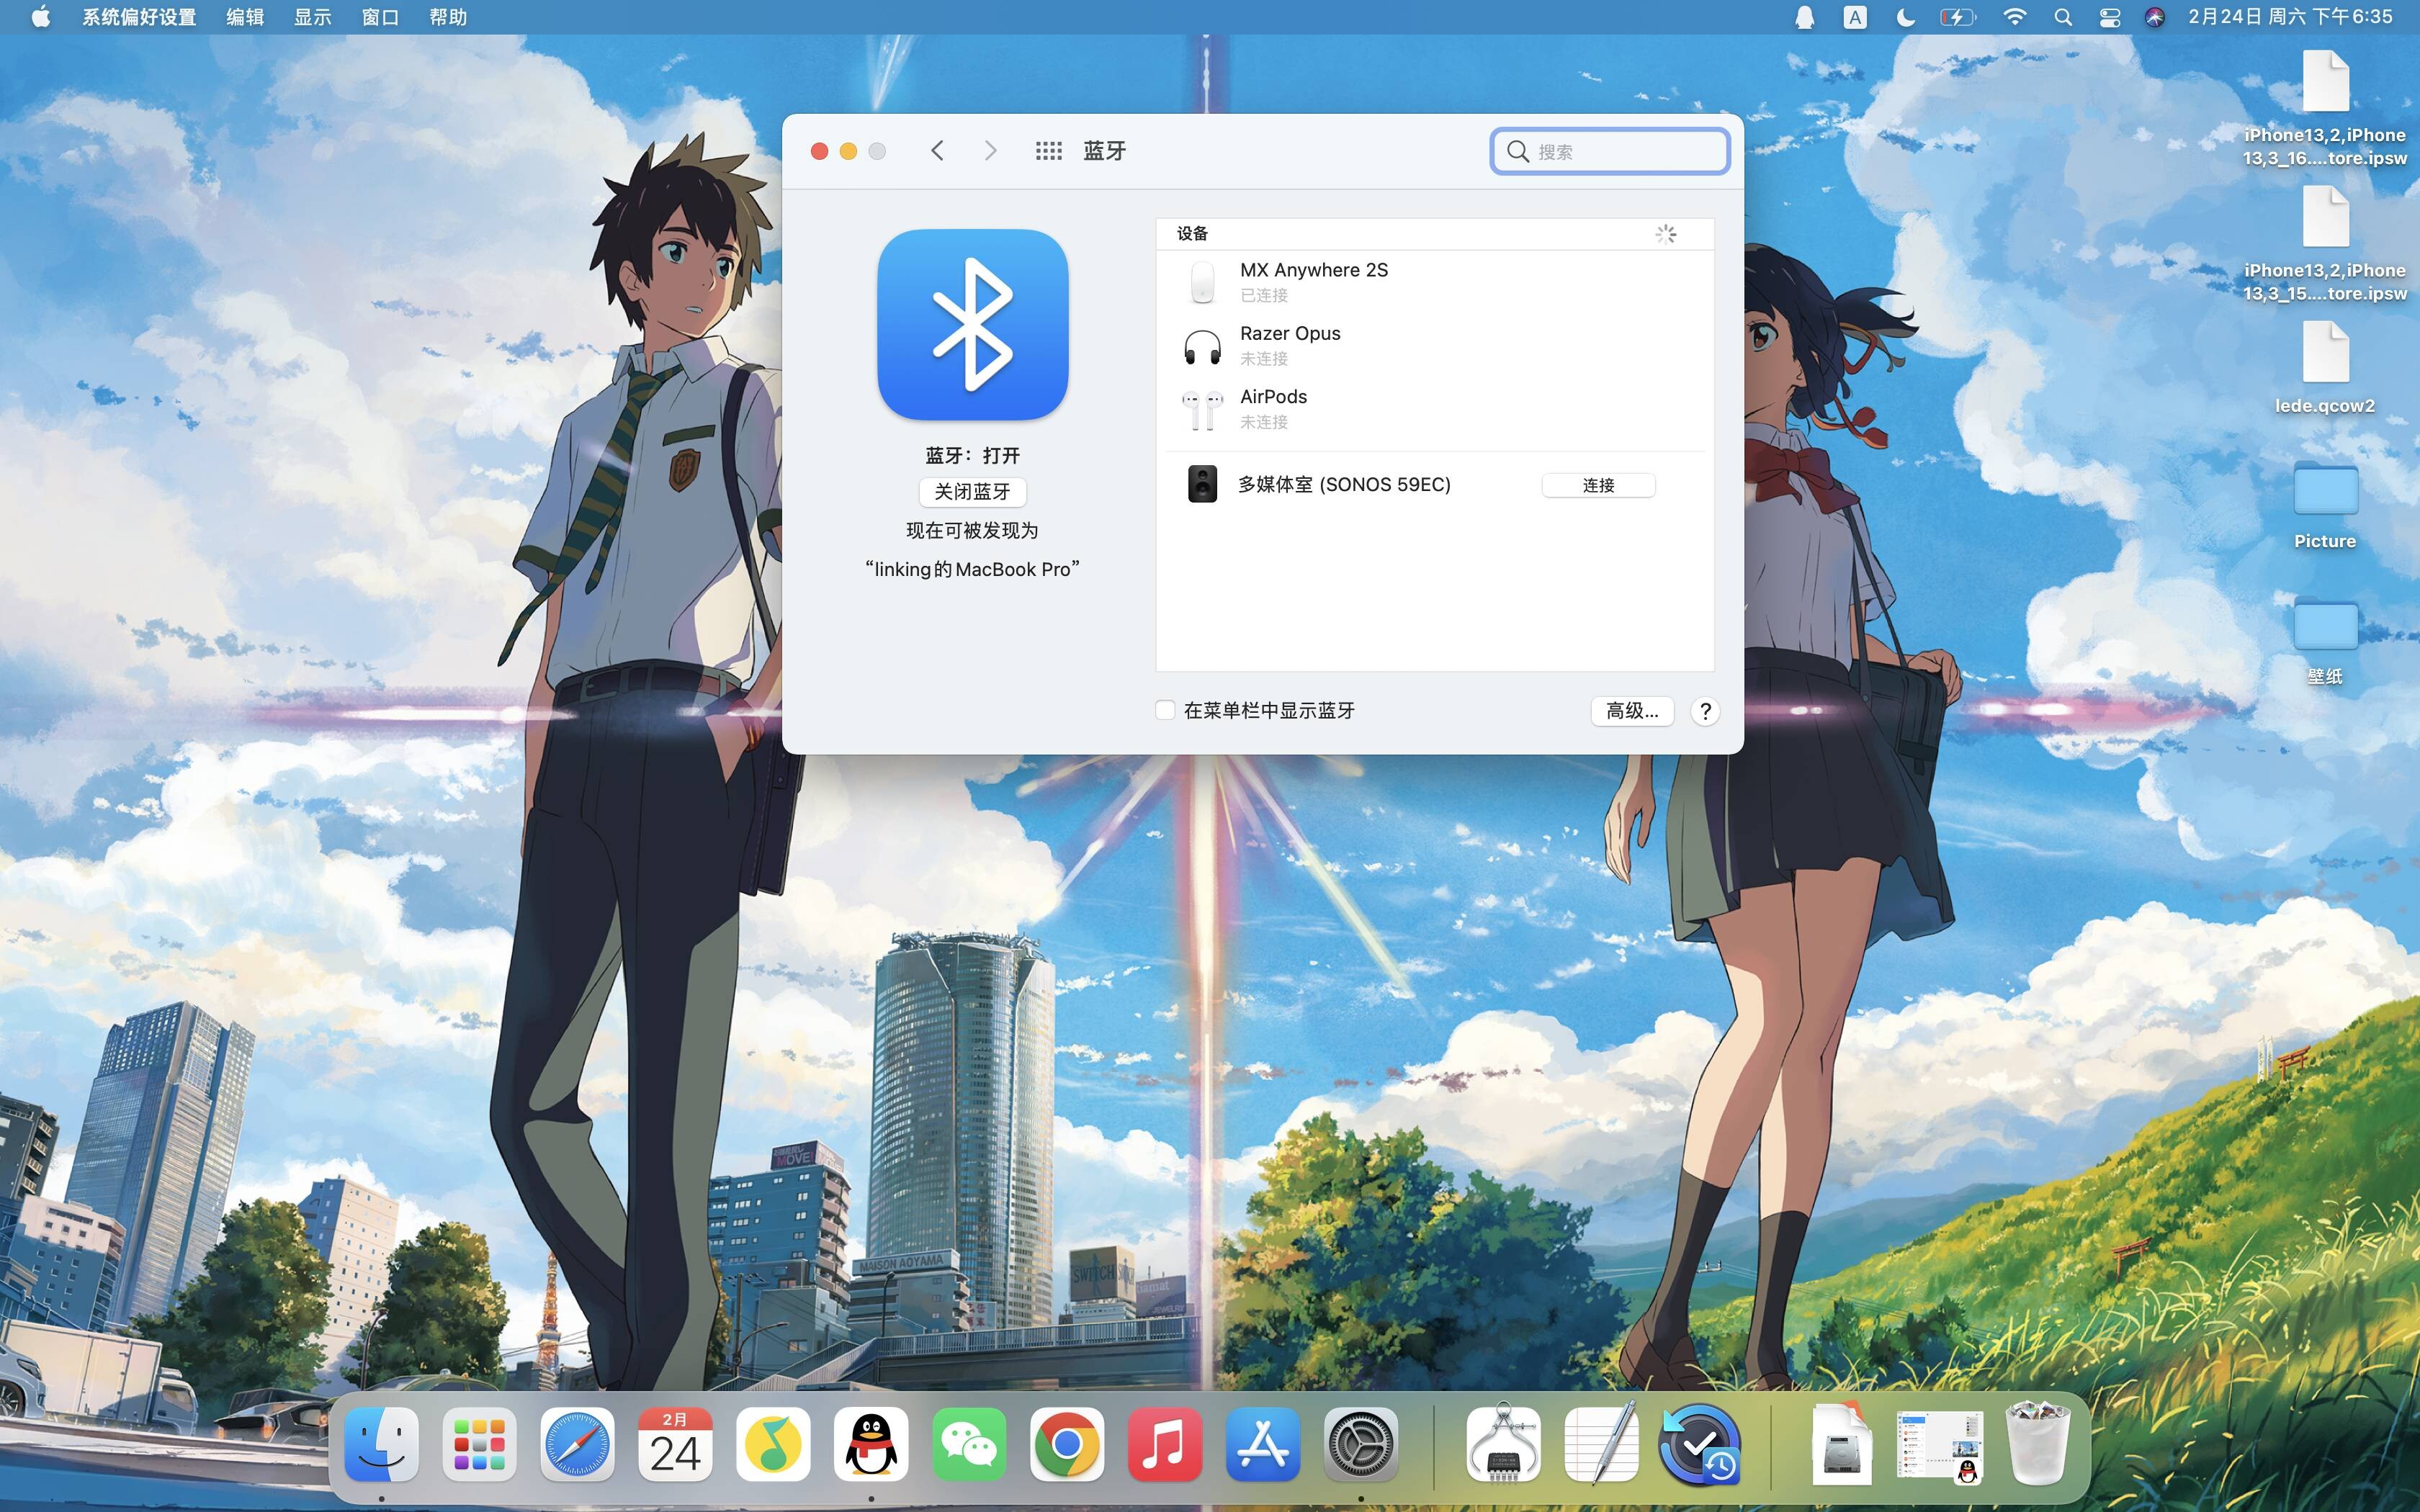The width and height of the screenshot is (2420, 1512).
Task: Open the 编辑 menu
Action: tap(245, 17)
